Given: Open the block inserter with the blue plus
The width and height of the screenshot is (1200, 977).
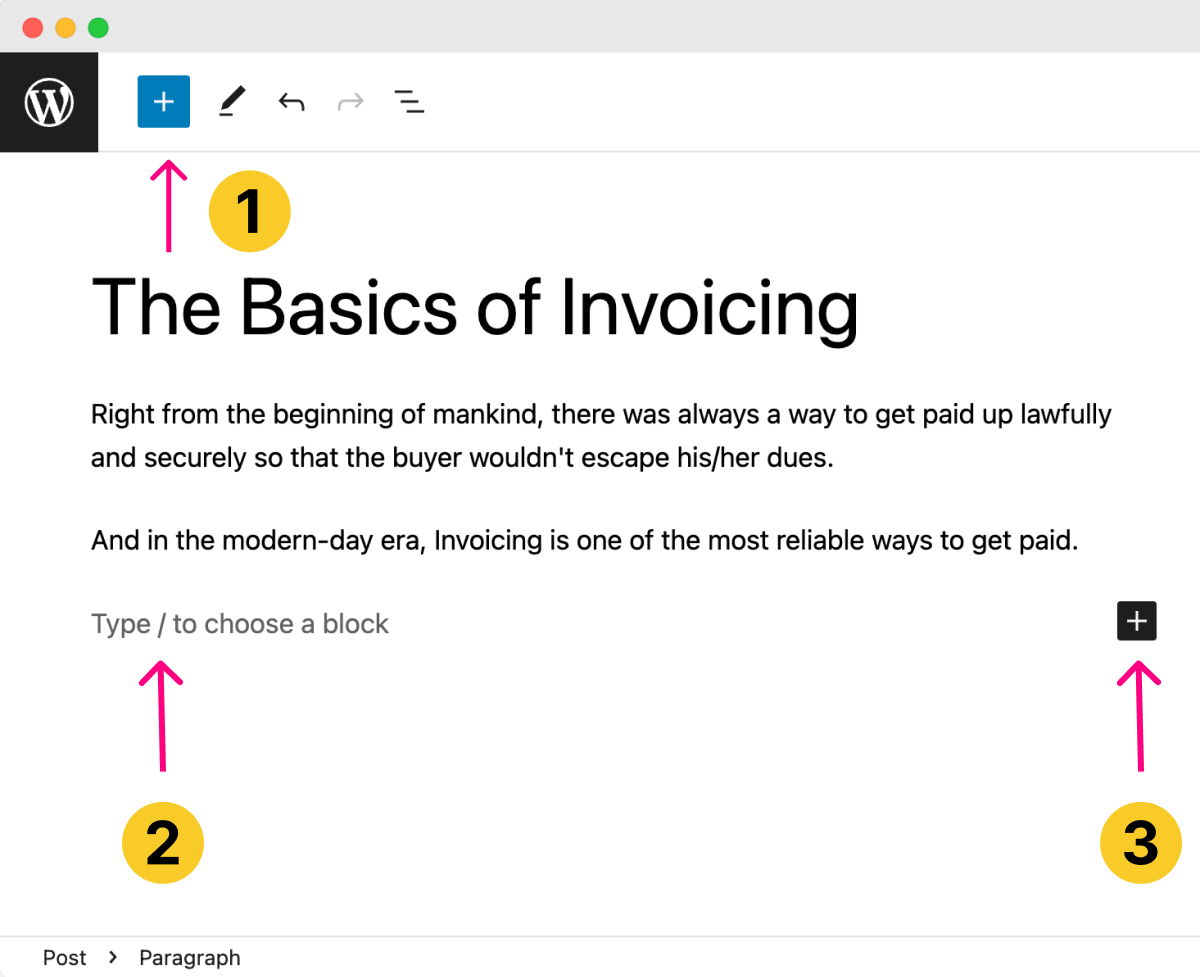Looking at the screenshot, I should tap(163, 101).
